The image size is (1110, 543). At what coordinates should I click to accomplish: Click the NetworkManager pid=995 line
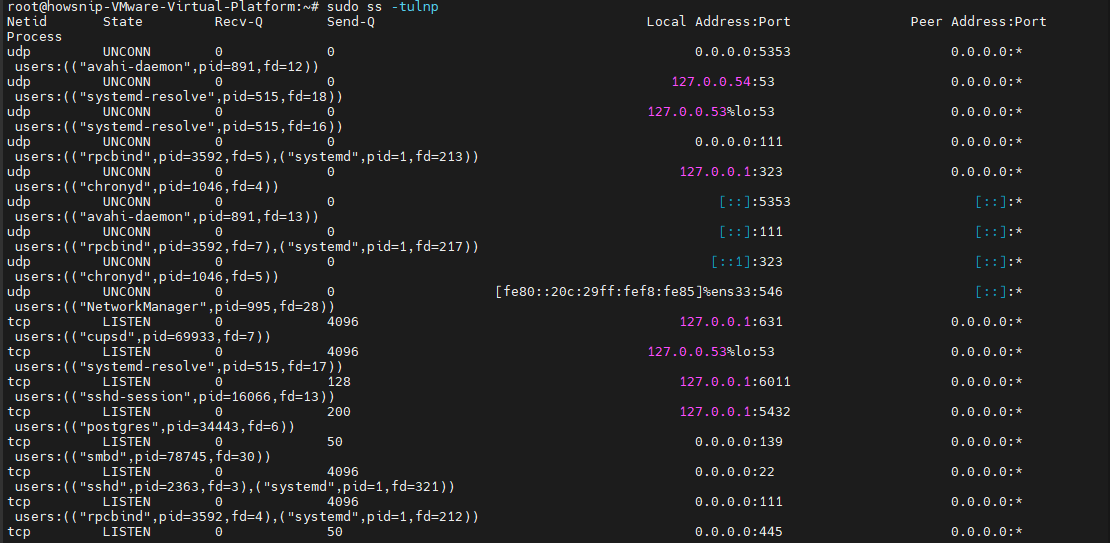click(174, 307)
